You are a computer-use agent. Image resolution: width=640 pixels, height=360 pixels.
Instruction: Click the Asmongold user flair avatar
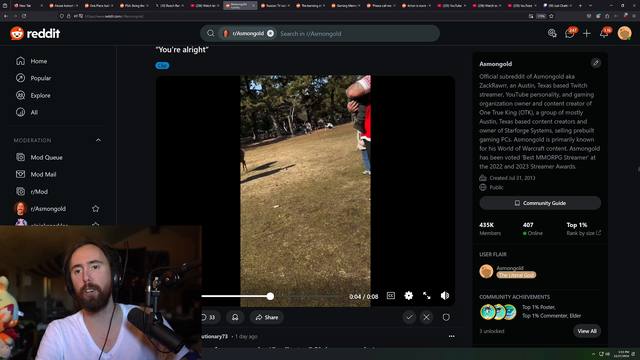pyautogui.click(x=486, y=271)
